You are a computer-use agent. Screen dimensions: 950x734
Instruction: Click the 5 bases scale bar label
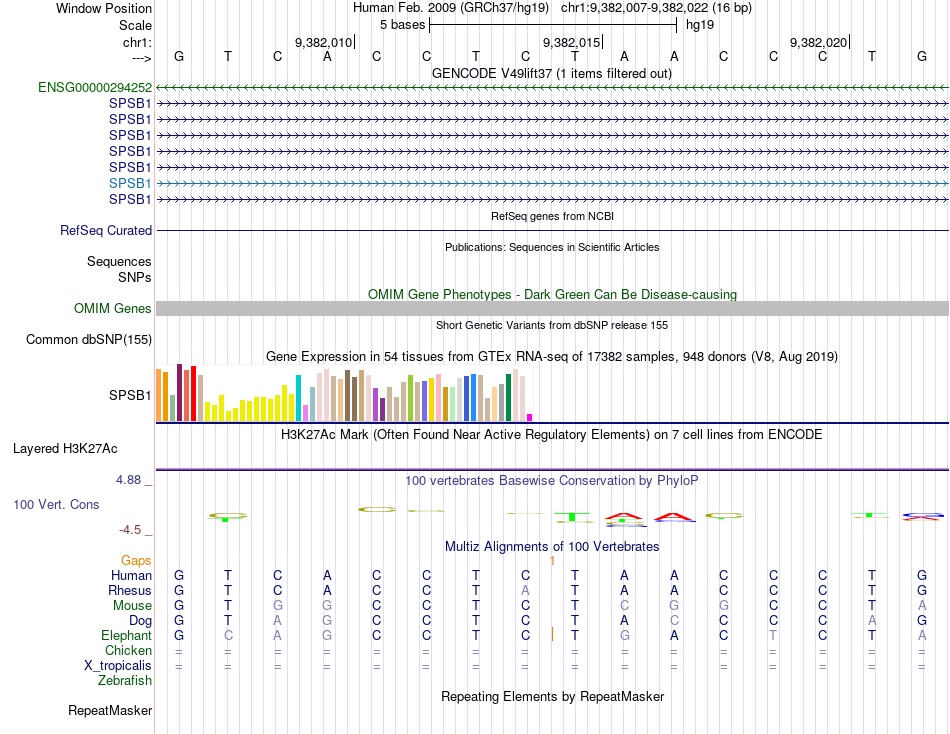pyautogui.click(x=402, y=25)
